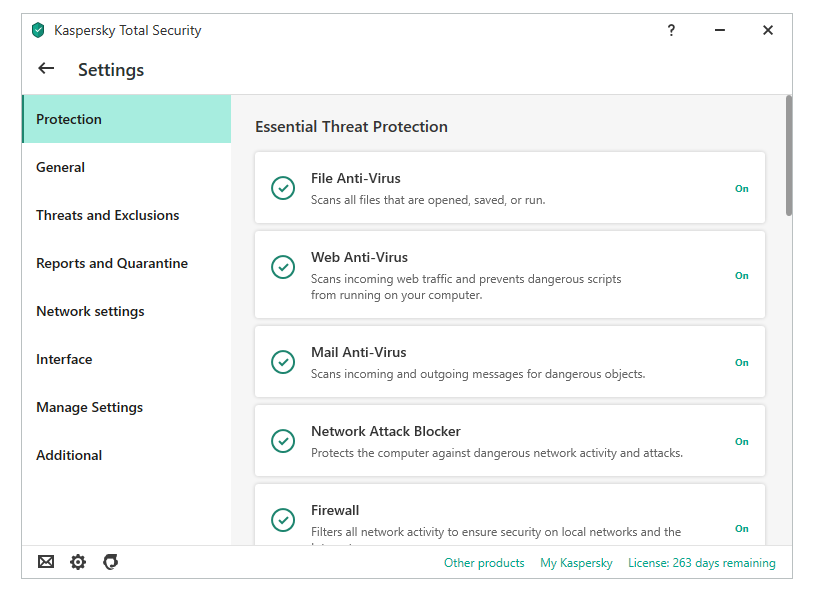
Task: Open the Other products link
Action: click(x=484, y=563)
